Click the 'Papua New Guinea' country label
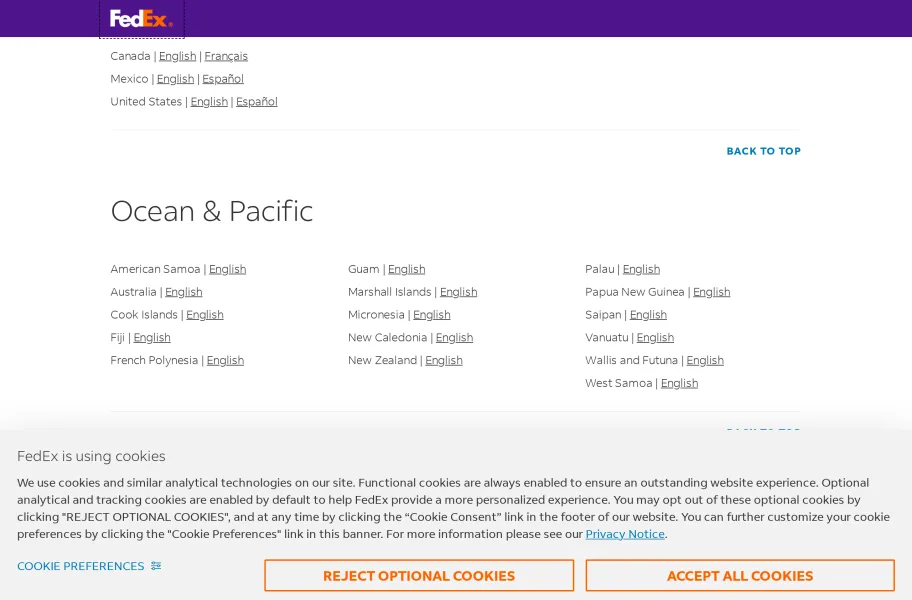912x600 pixels. (635, 292)
